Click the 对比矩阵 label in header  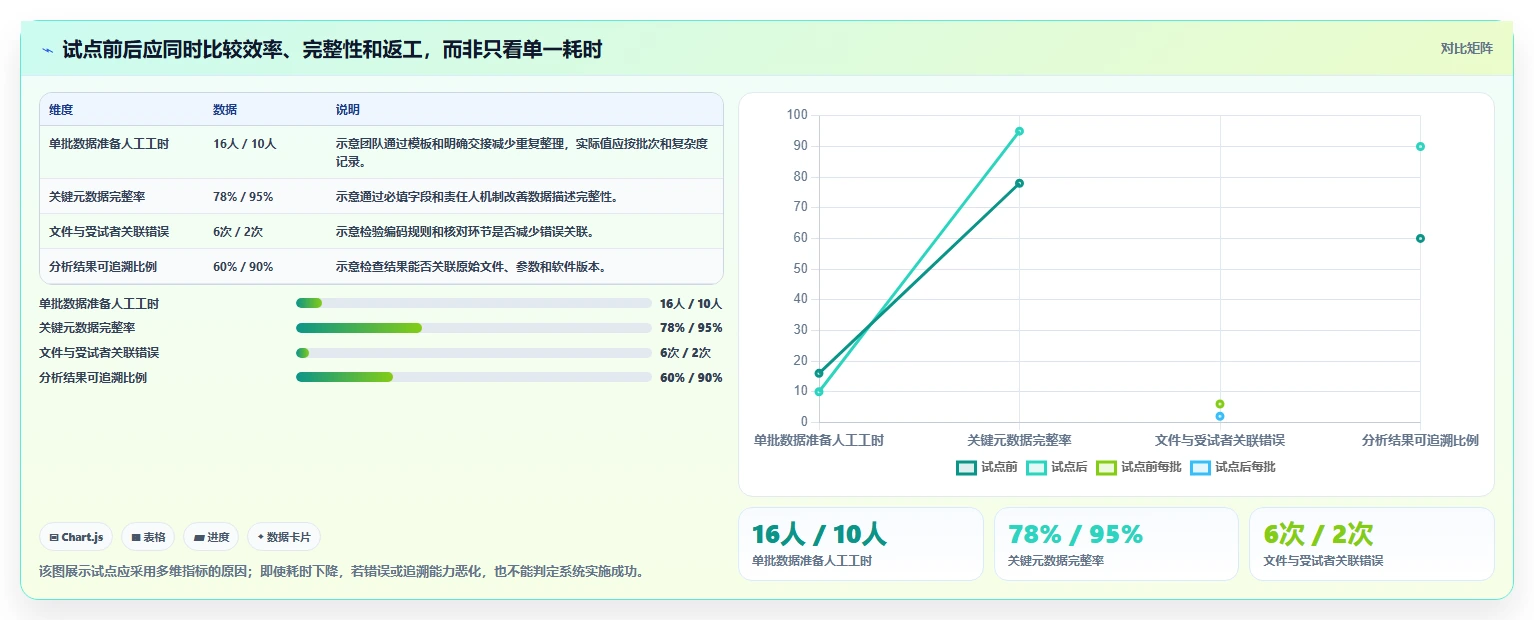click(1466, 49)
